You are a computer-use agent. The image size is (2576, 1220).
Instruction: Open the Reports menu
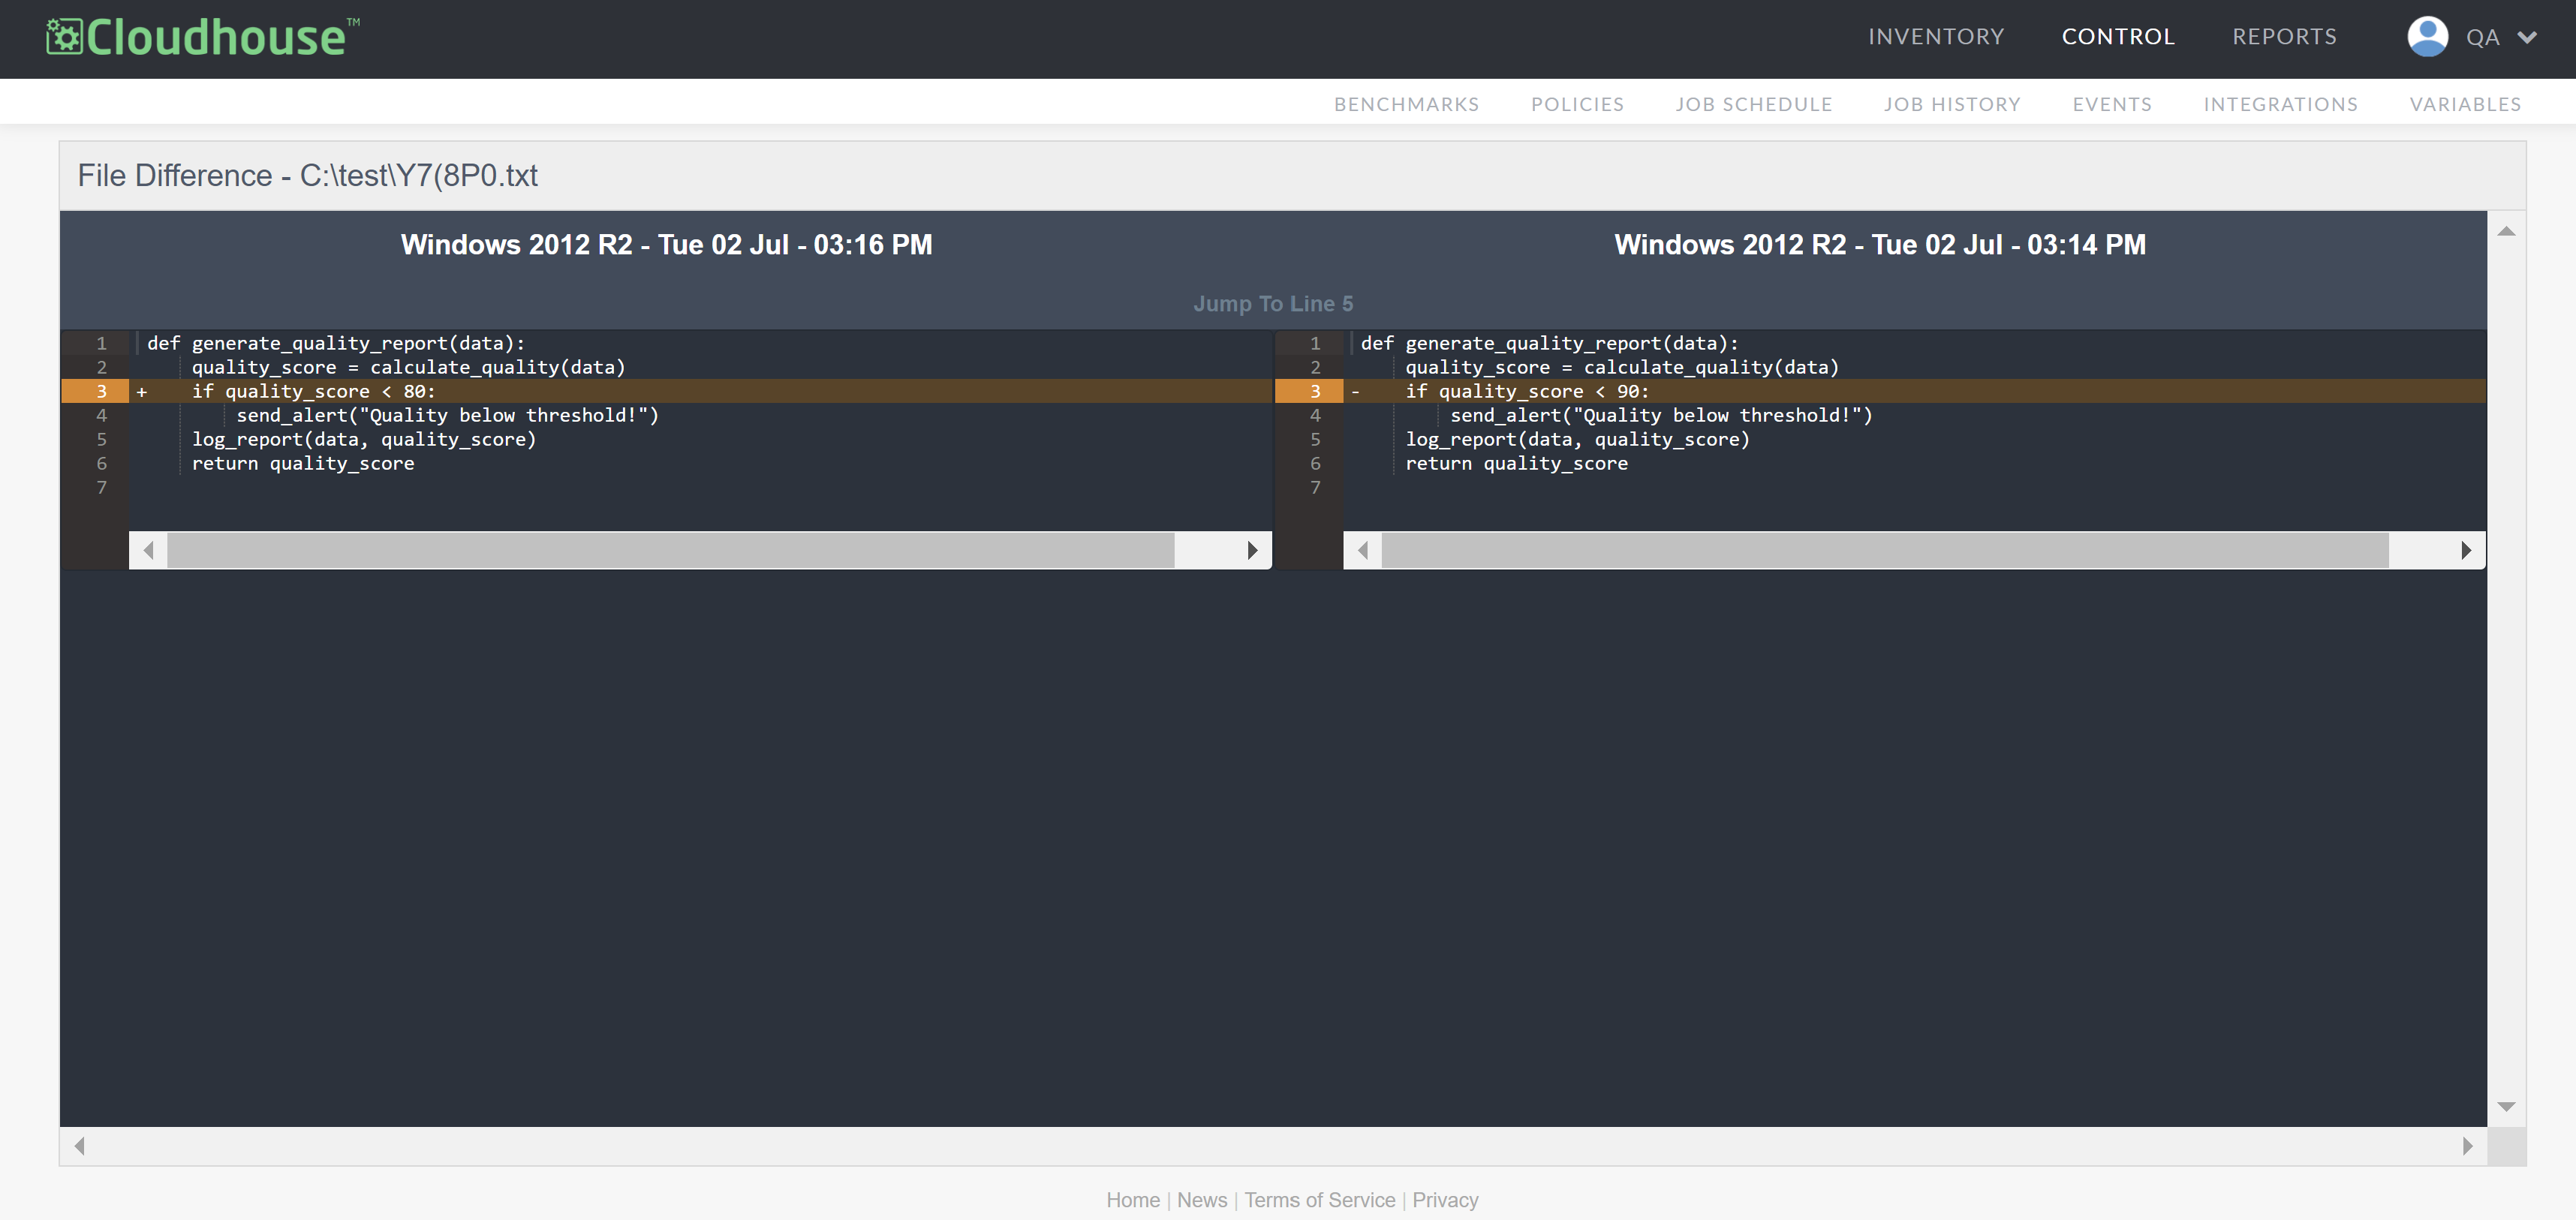(2284, 37)
